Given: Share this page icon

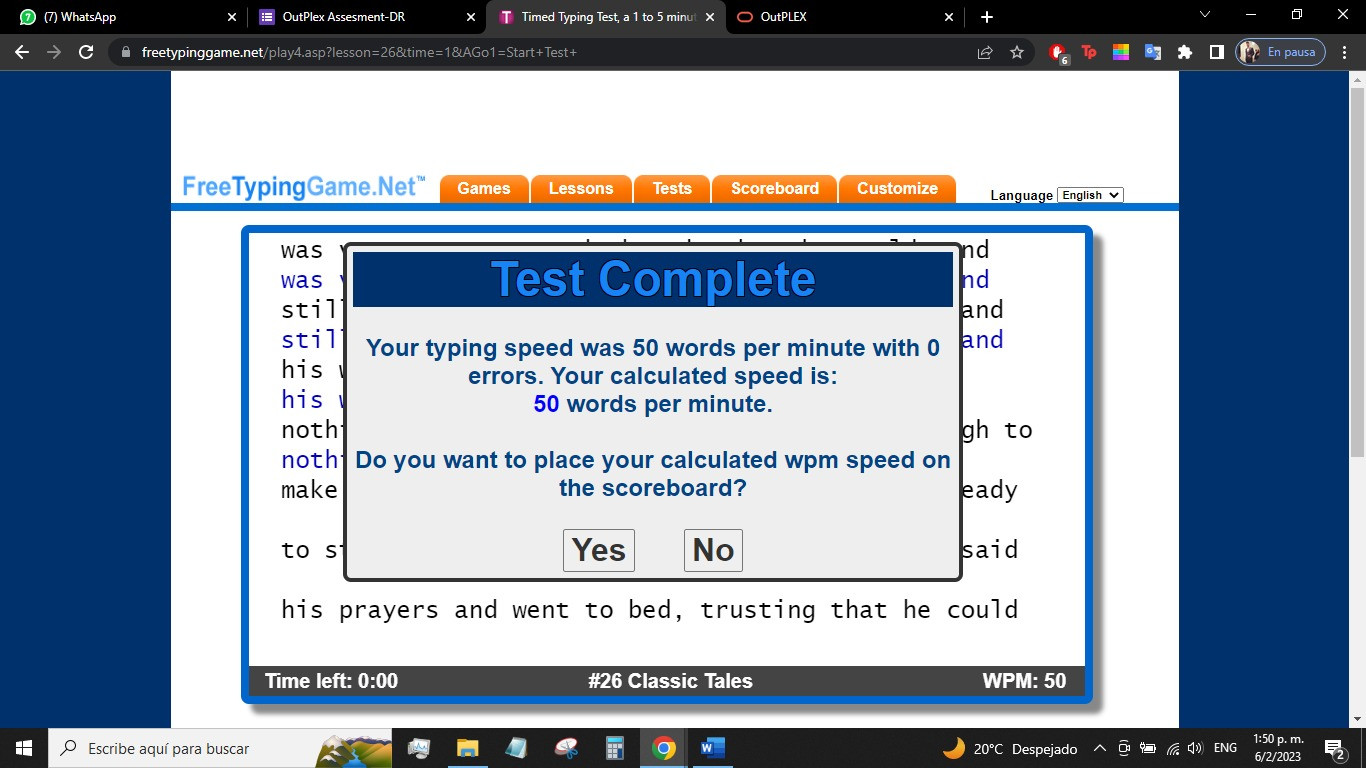Looking at the screenshot, I should click(x=985, y=52).
